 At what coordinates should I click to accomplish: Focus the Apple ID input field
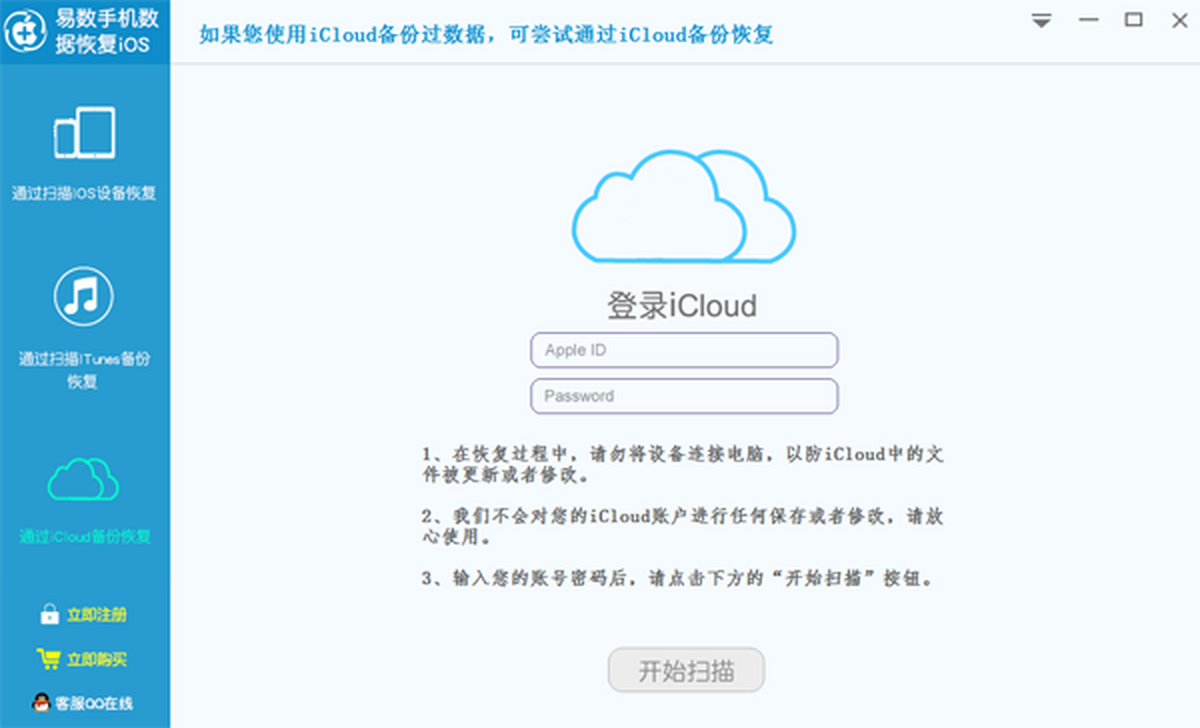point(684,351)
